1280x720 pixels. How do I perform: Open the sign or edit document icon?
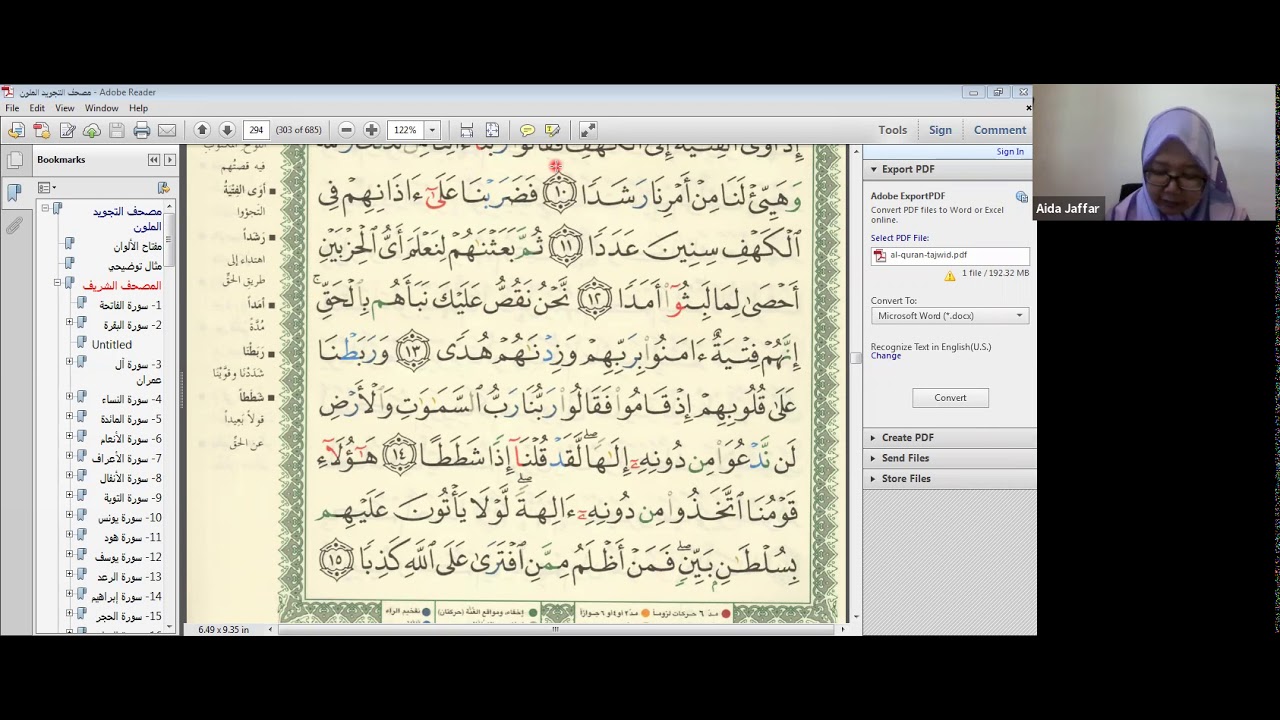[67, 130]
